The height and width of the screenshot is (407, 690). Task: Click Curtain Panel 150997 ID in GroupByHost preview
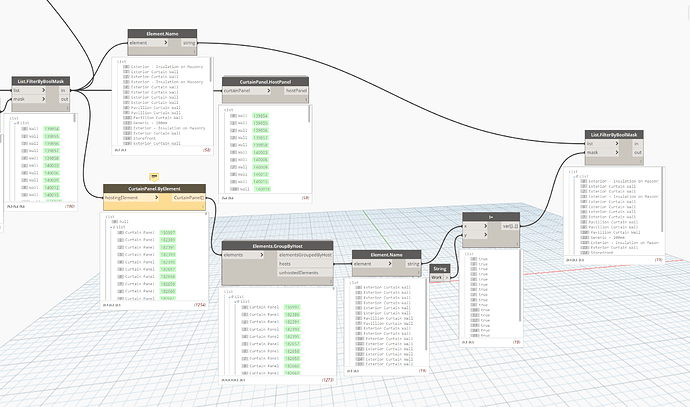click(292, 307)
